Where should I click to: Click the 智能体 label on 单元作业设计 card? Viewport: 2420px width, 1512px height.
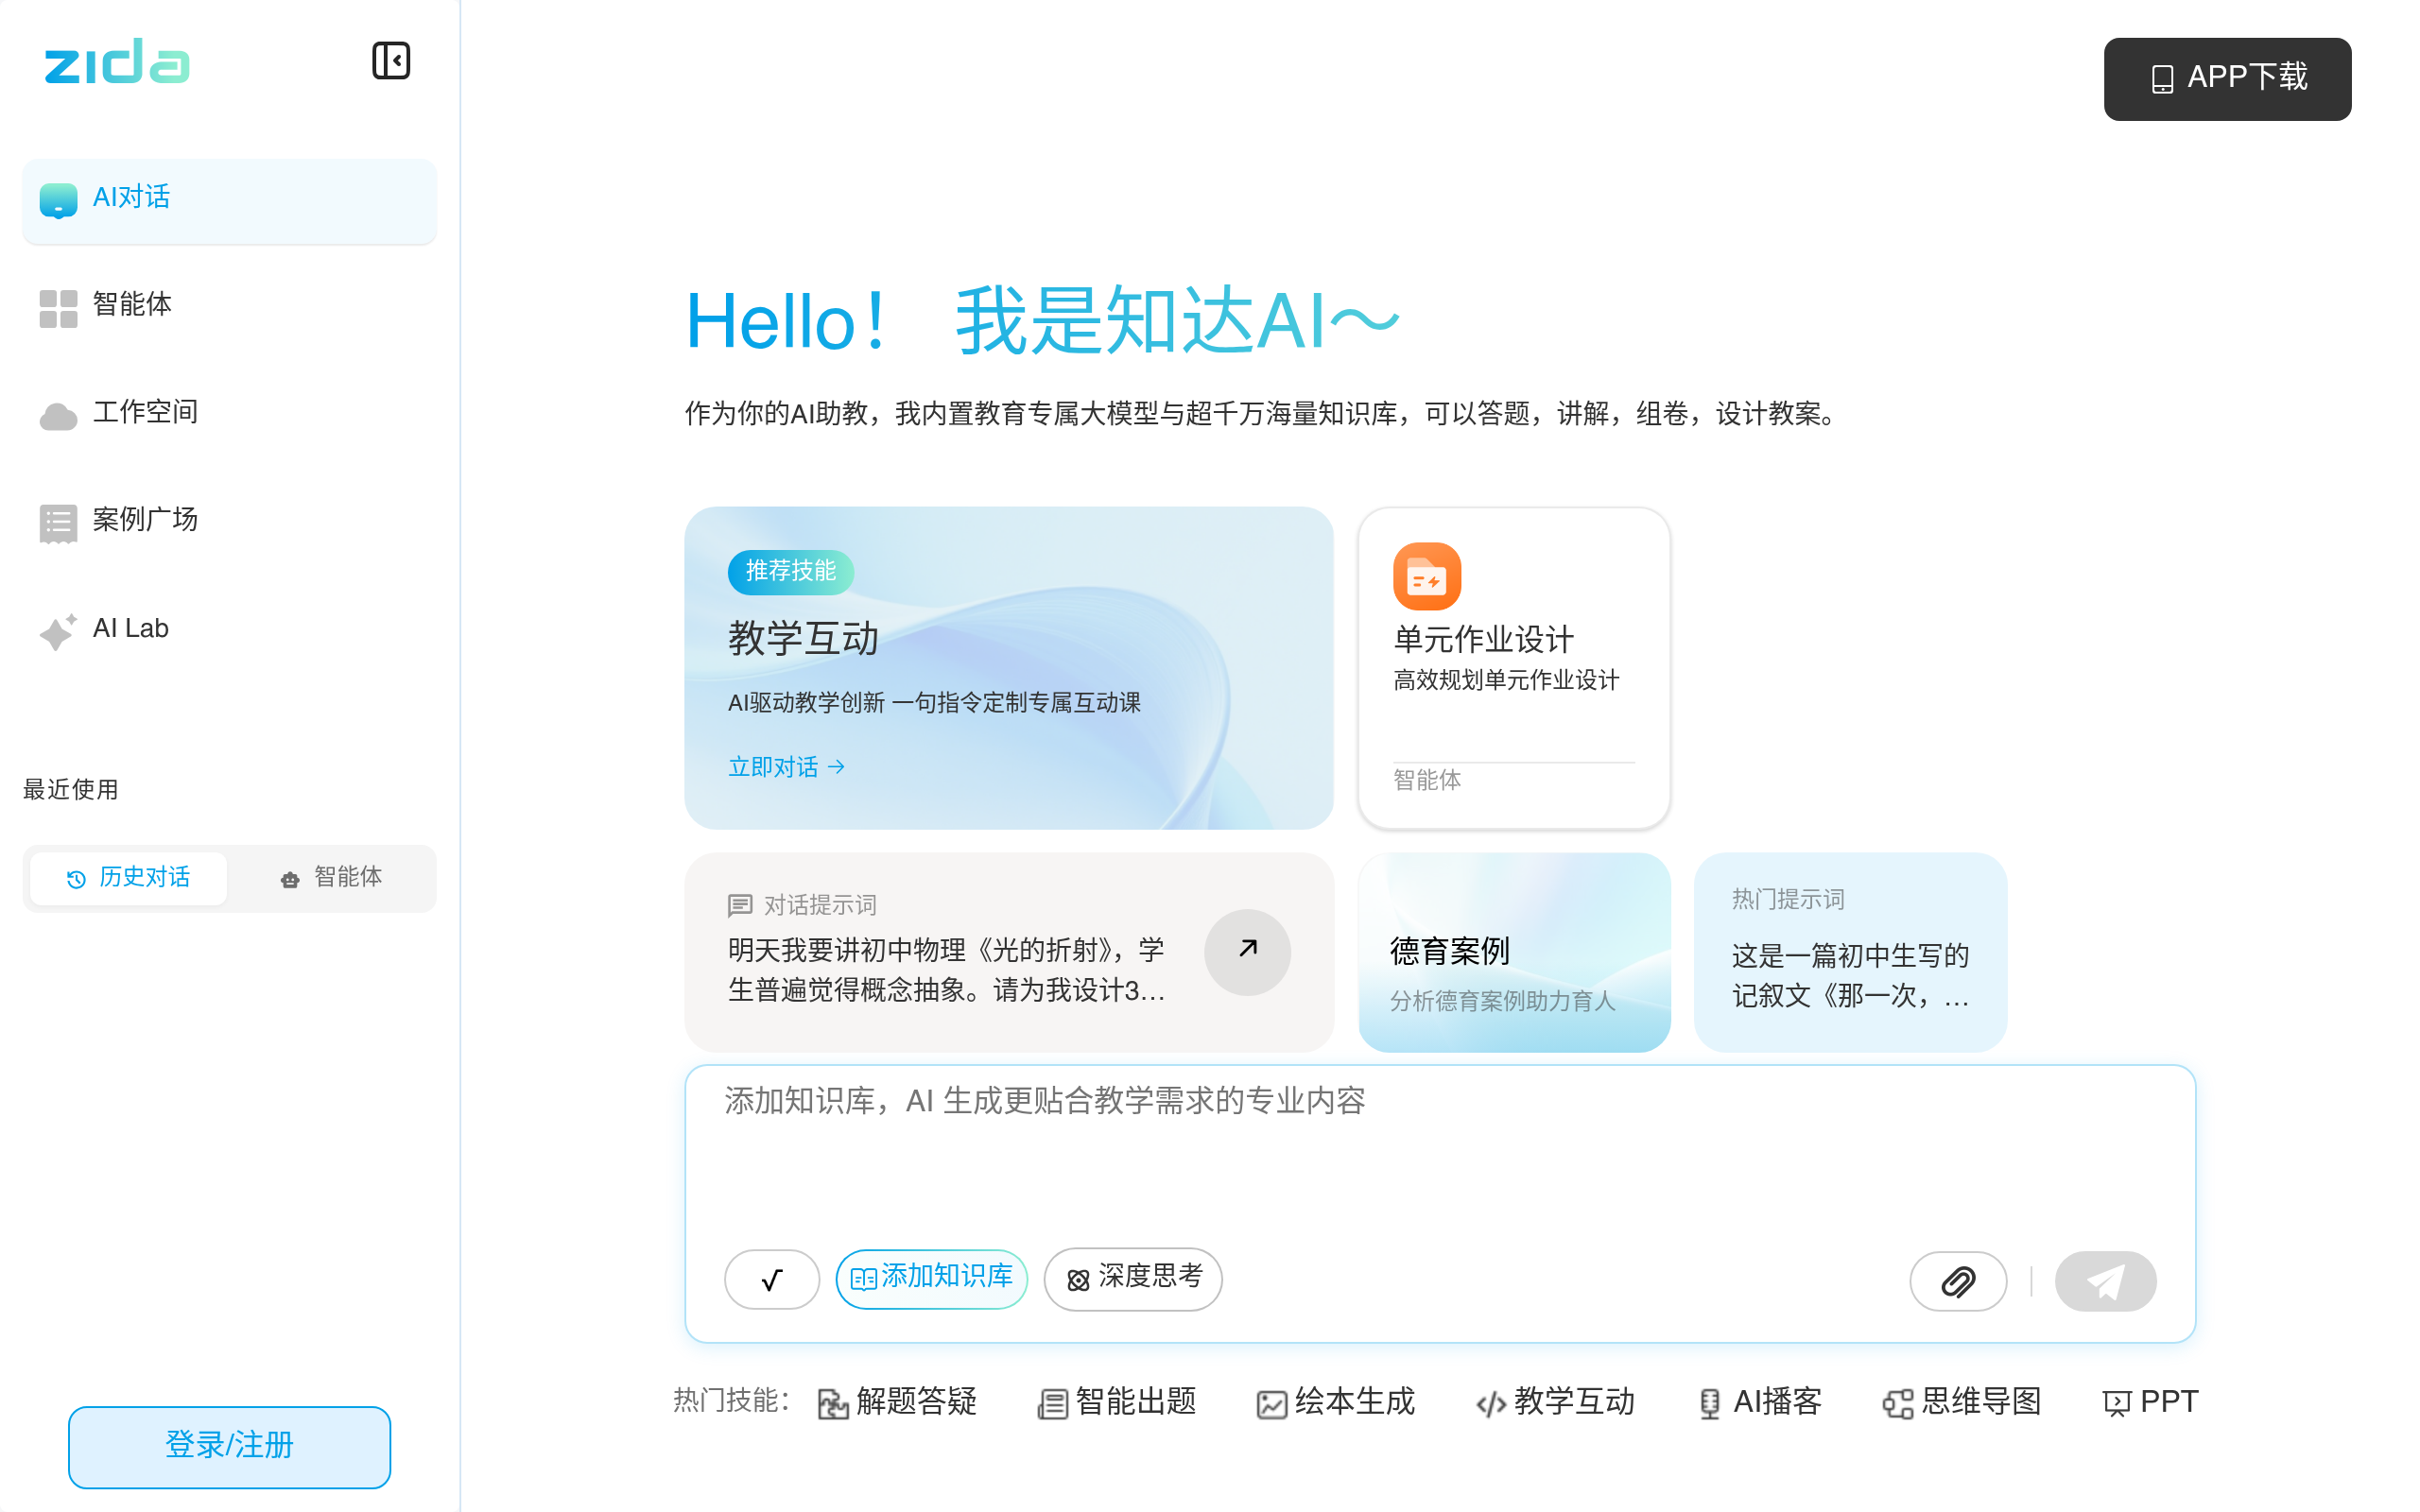[x=1427, y=780]
